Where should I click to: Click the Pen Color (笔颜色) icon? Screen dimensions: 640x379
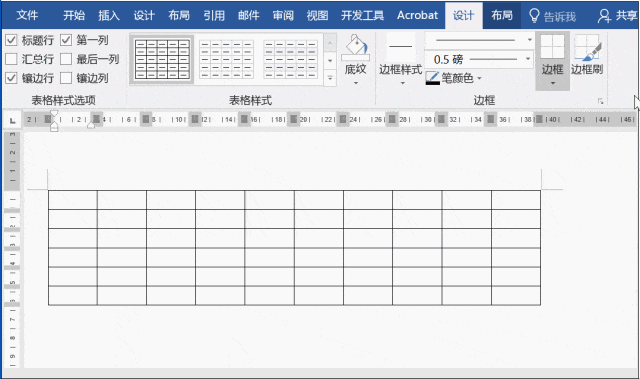pos(432,78)
